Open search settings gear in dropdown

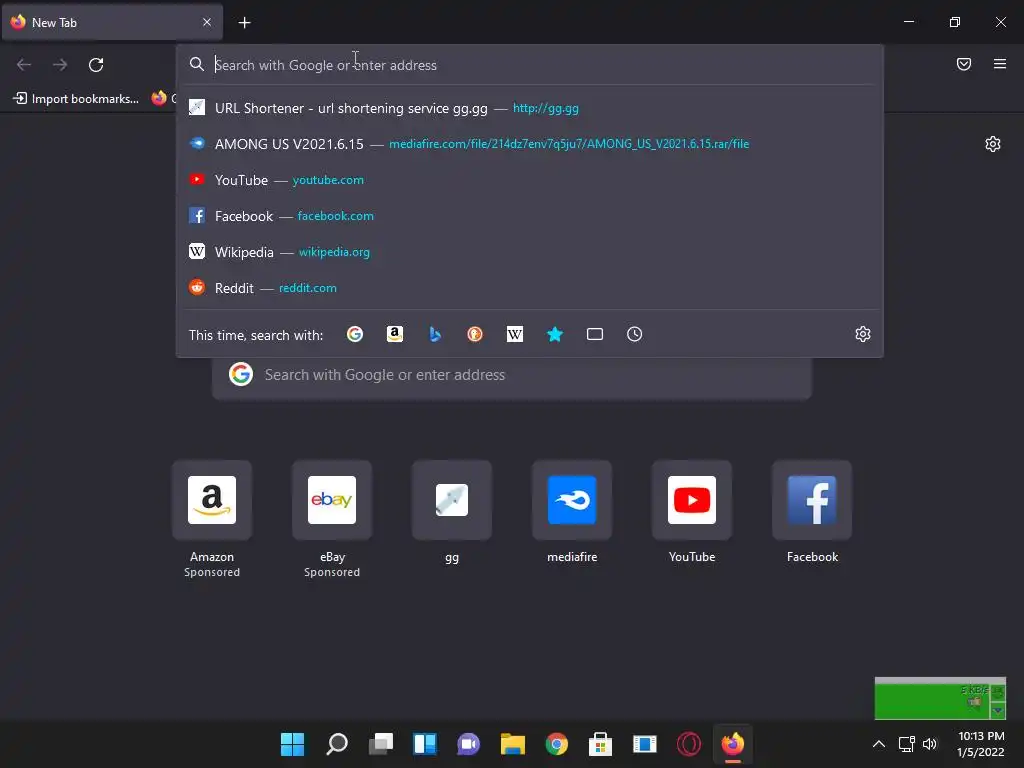[863, 334]
